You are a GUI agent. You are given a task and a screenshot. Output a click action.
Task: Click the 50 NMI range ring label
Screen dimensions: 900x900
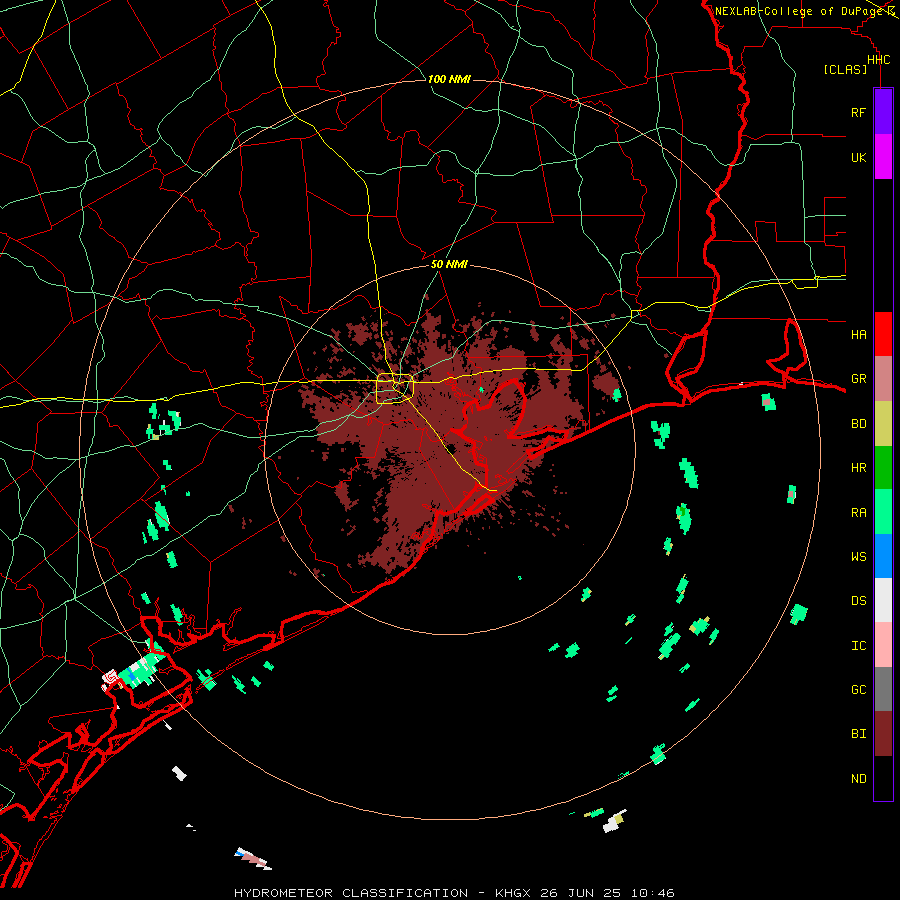pyautogui.click(x=449, y=264)
